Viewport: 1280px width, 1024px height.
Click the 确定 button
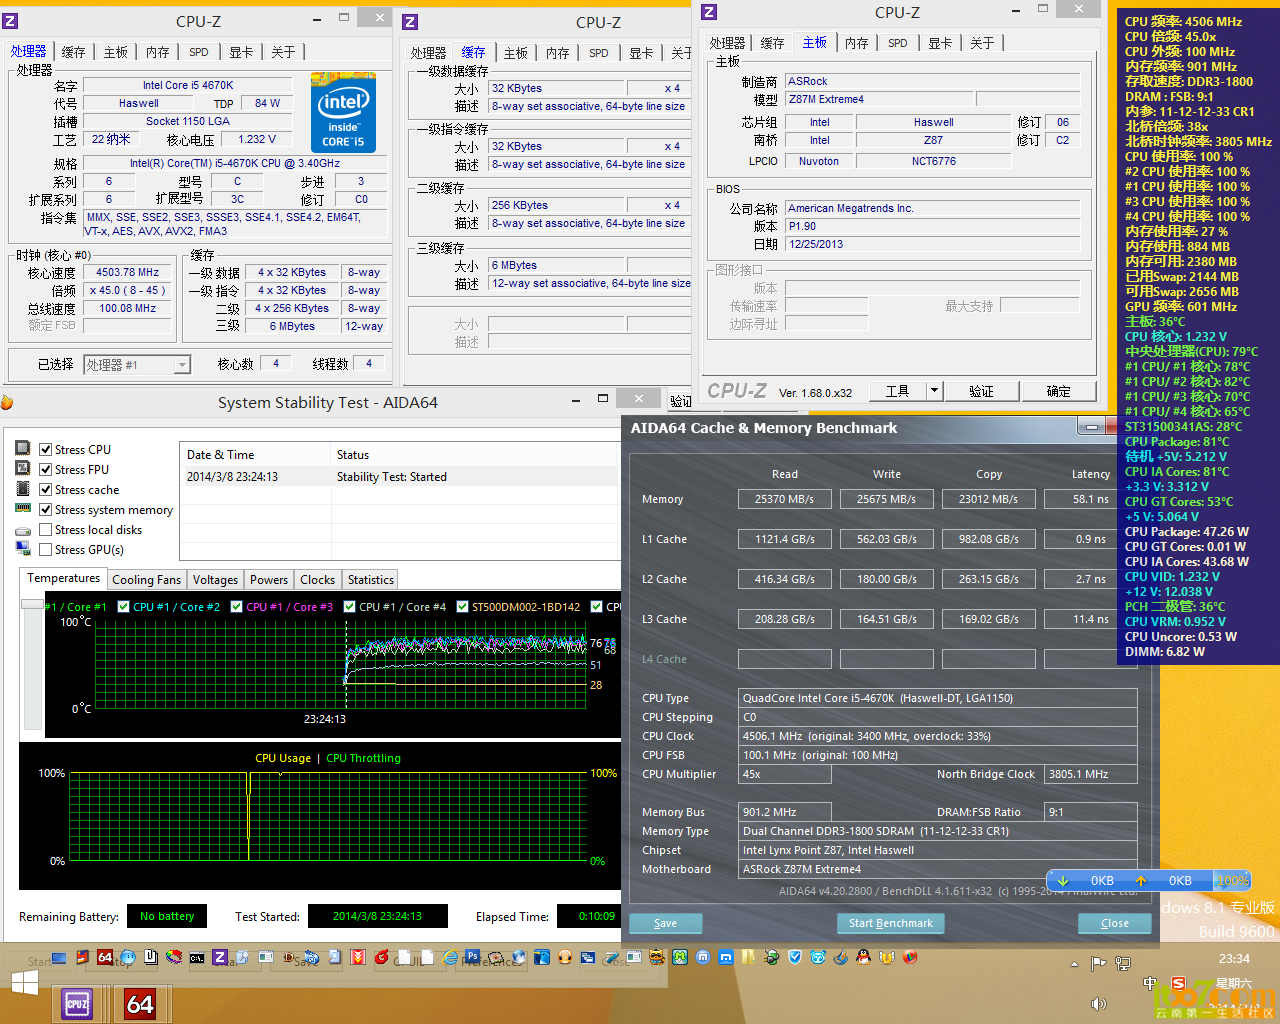(1058, 391)
